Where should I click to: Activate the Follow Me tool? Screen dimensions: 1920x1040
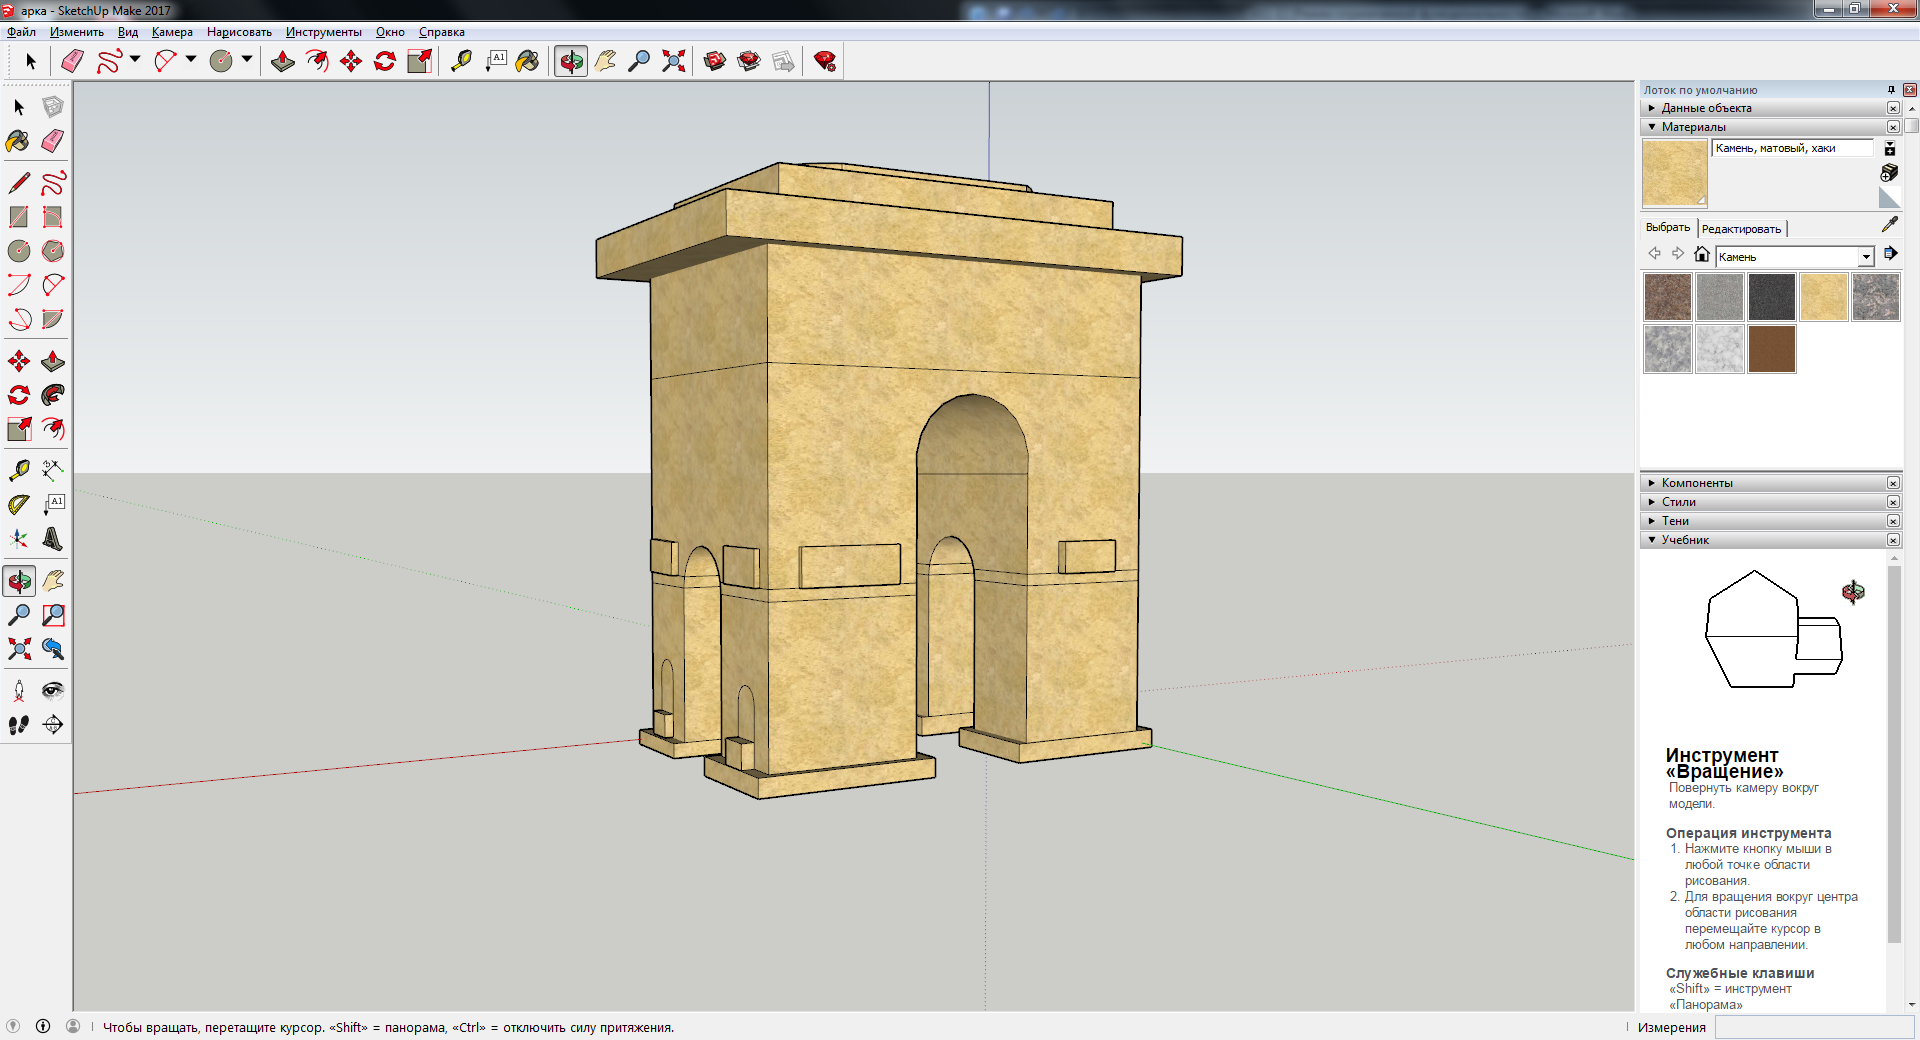pos(53,395)
